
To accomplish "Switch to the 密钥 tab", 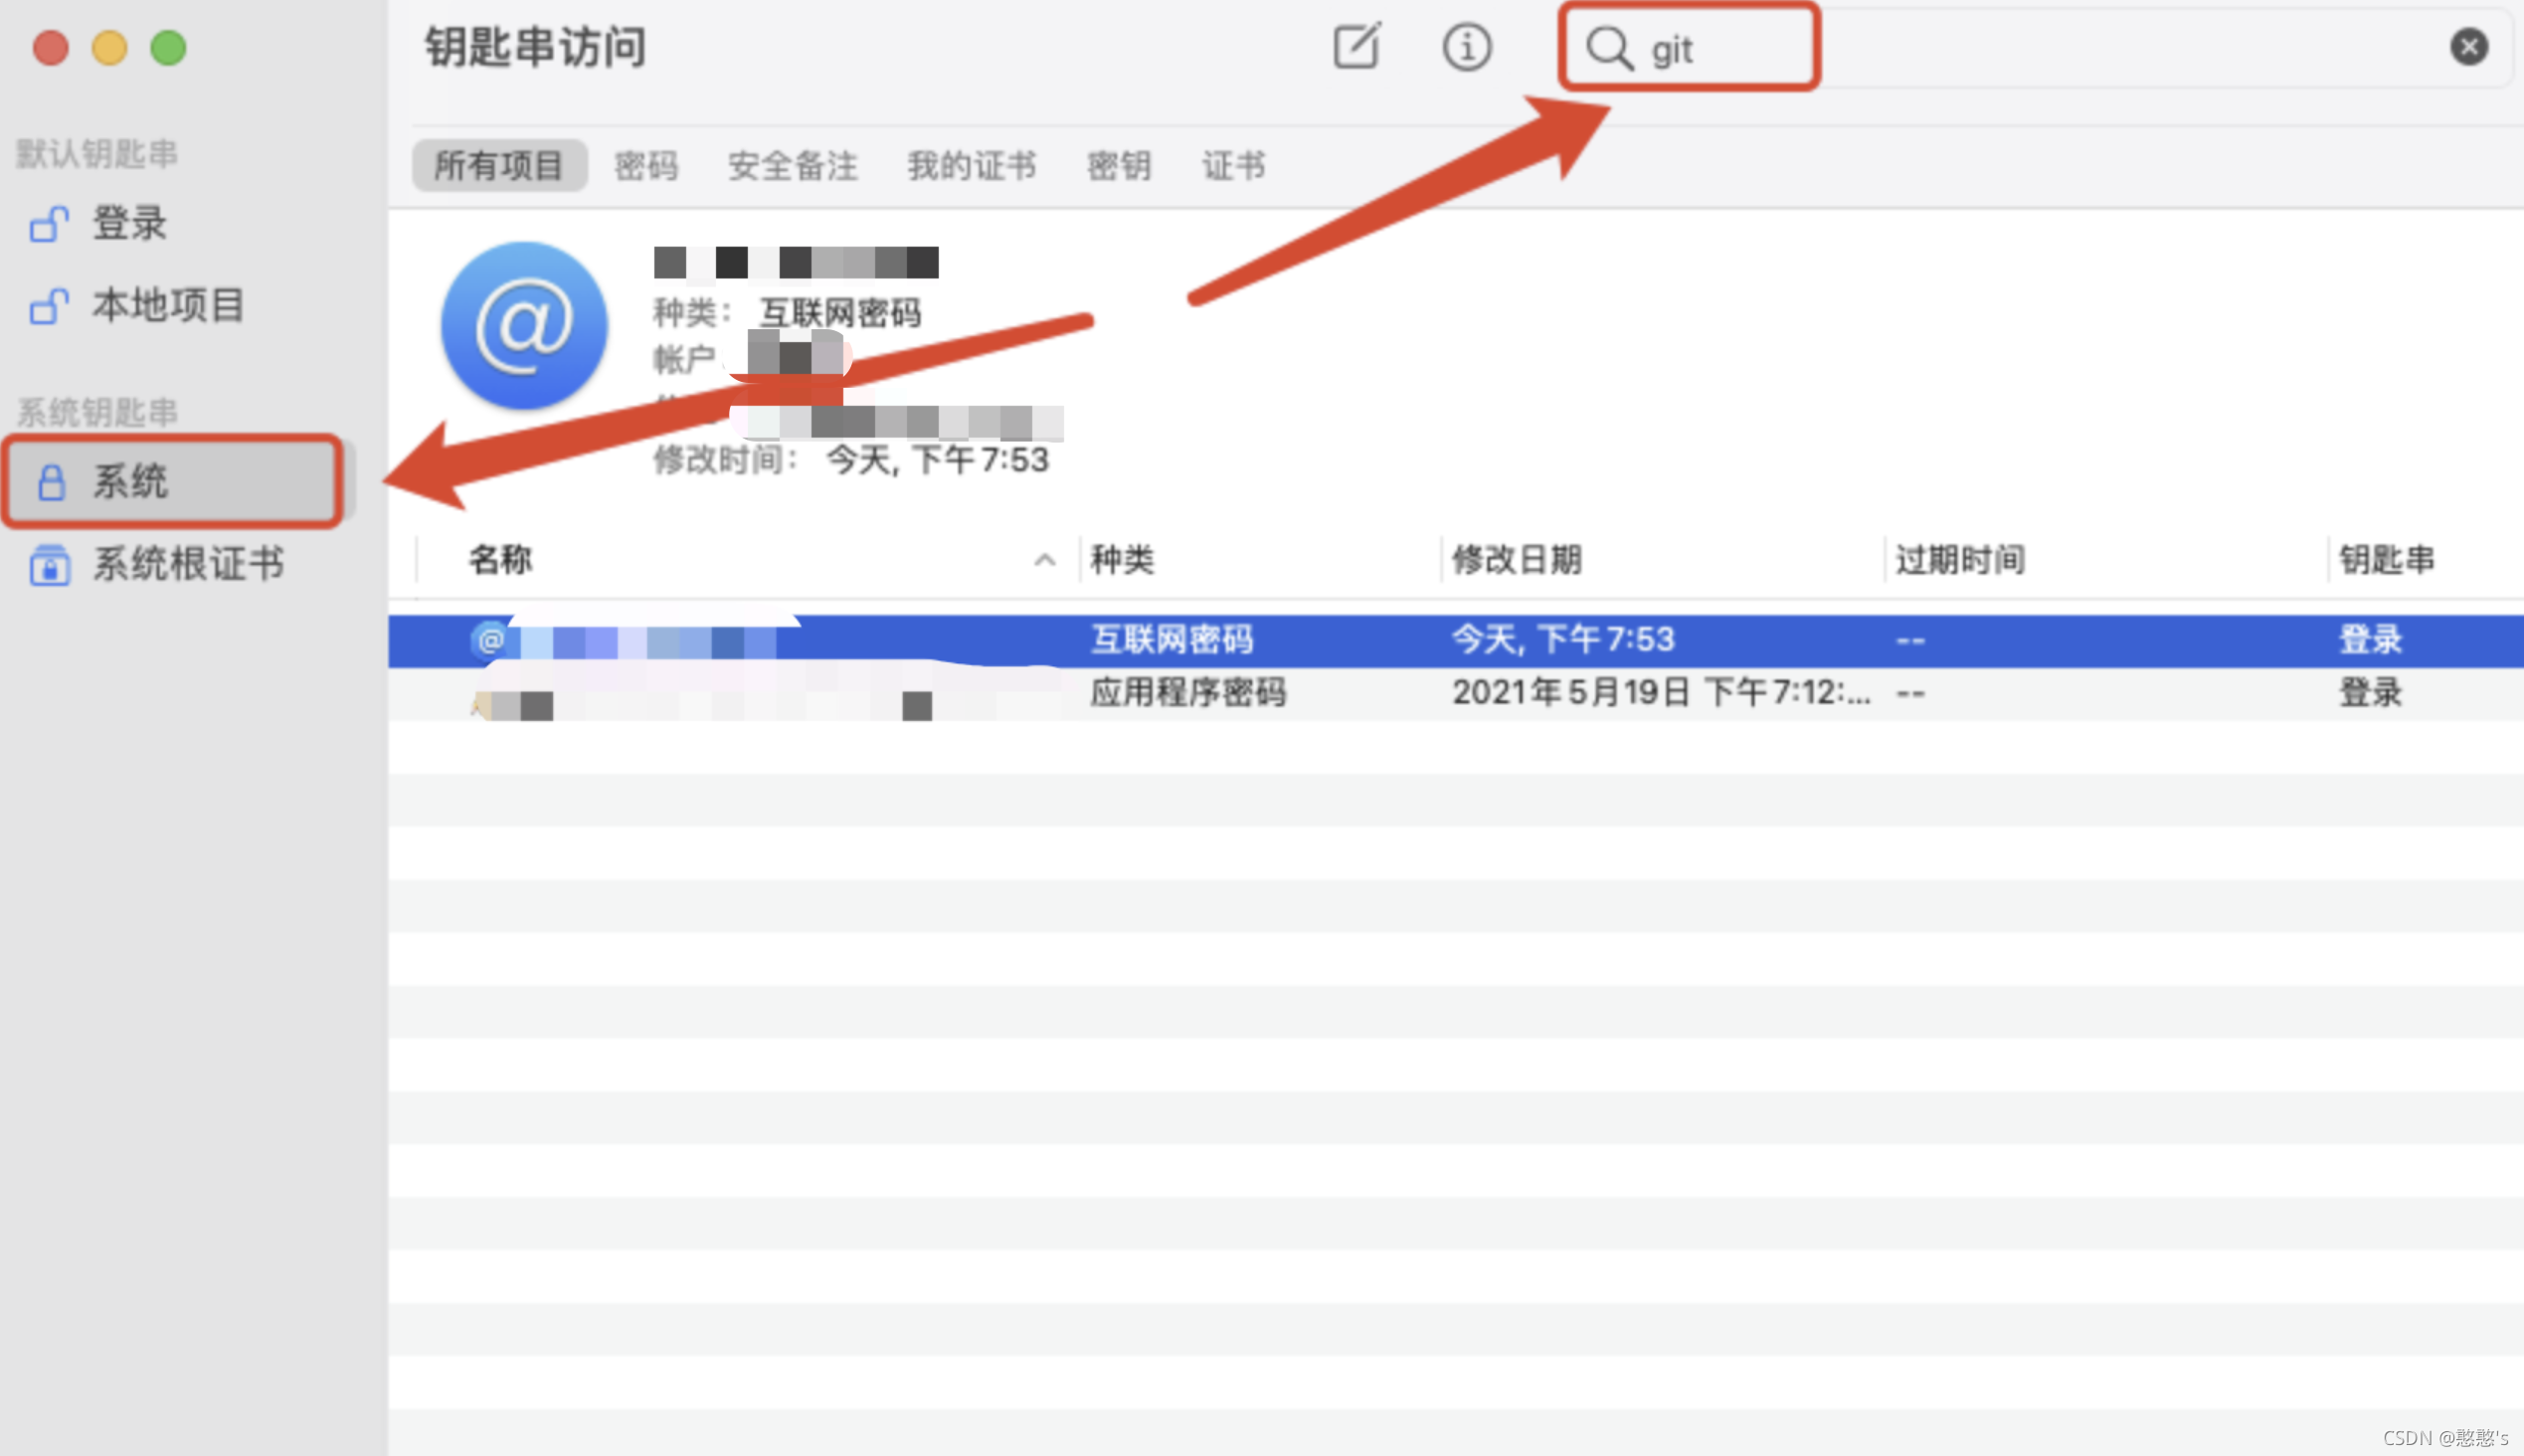I will pos(1119,165).
